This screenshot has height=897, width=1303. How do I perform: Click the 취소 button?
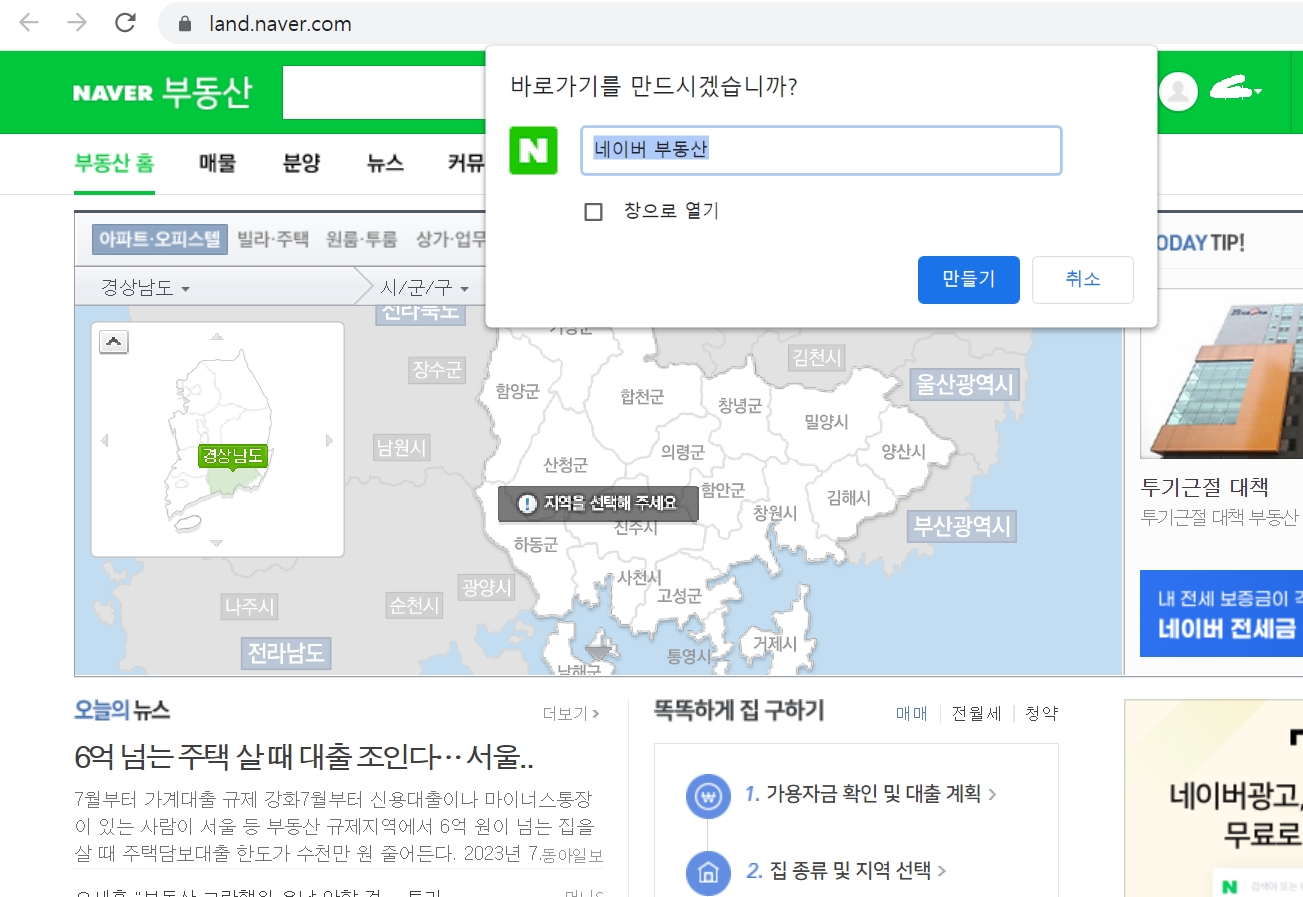coord(1083,279)
